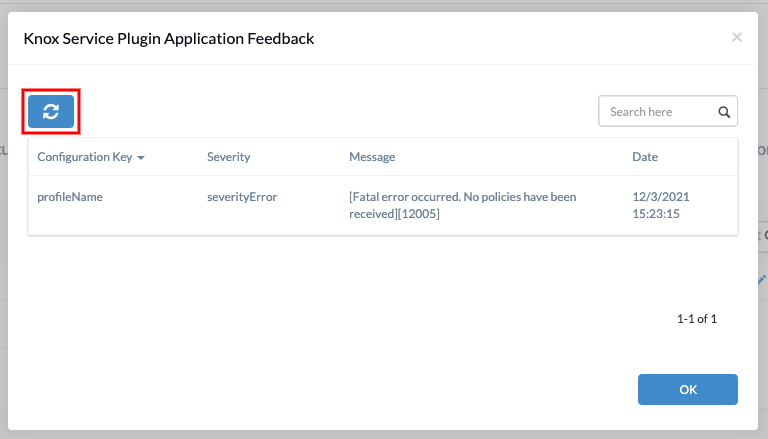The image size is (768, 439).
Task: Sort entries by Date column
Action: [645, 157]
